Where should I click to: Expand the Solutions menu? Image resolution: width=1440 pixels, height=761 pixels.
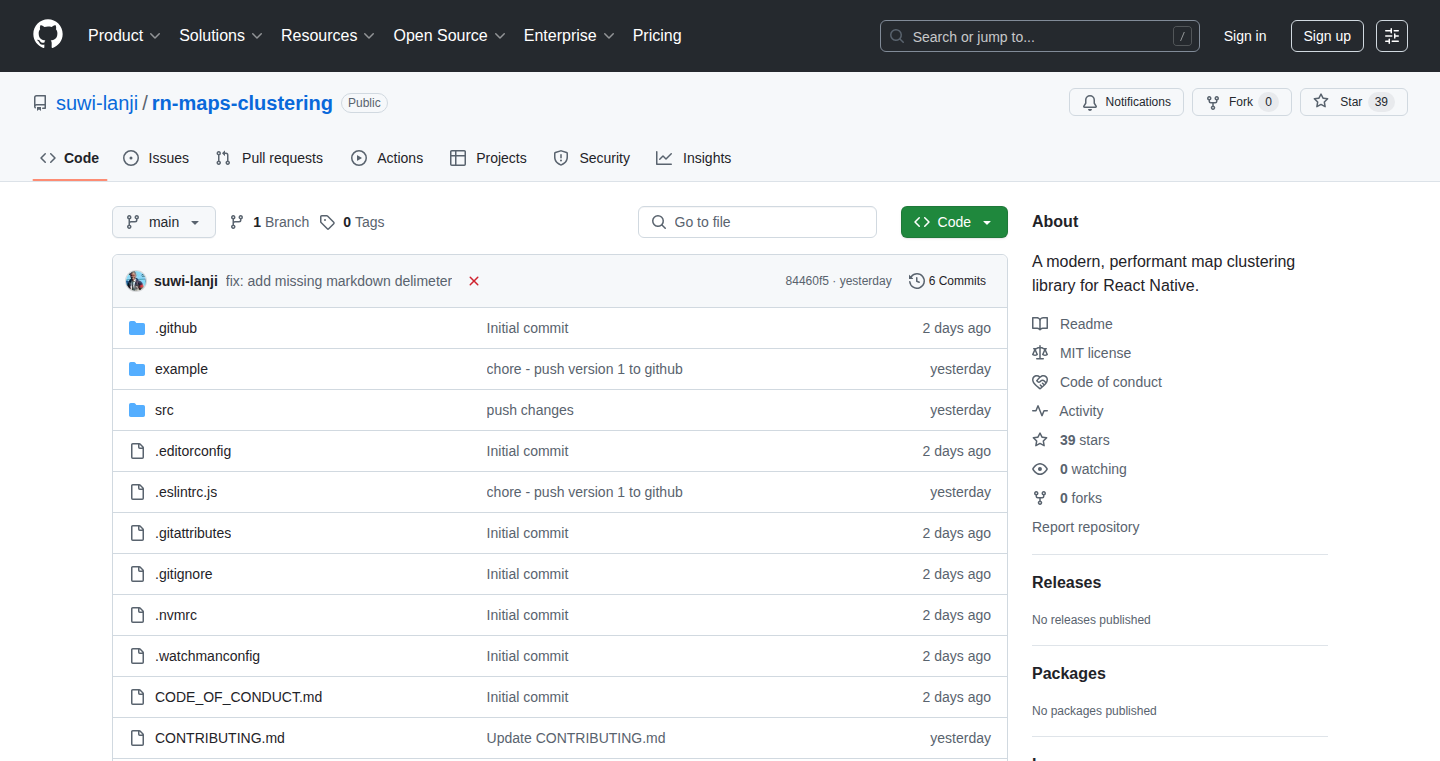[x=221, y=35]
